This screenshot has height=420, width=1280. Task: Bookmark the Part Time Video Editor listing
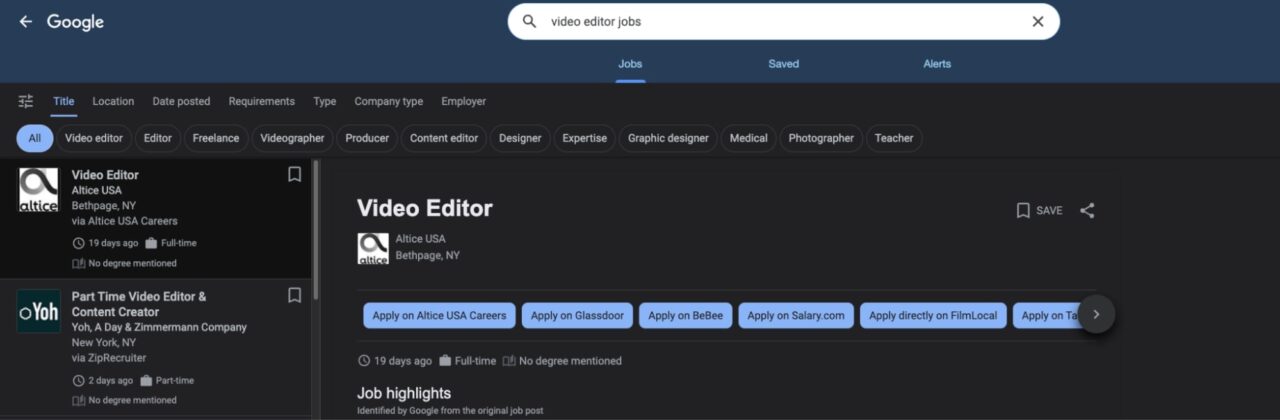[x=294, y=295]
